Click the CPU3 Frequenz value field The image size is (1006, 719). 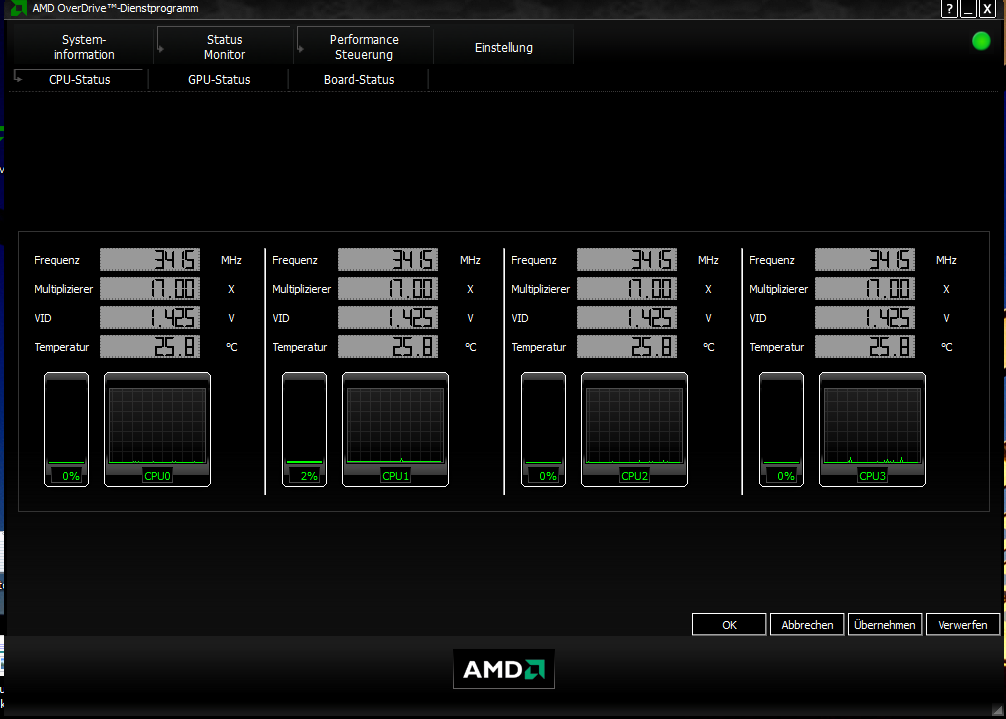click(865, 260)
